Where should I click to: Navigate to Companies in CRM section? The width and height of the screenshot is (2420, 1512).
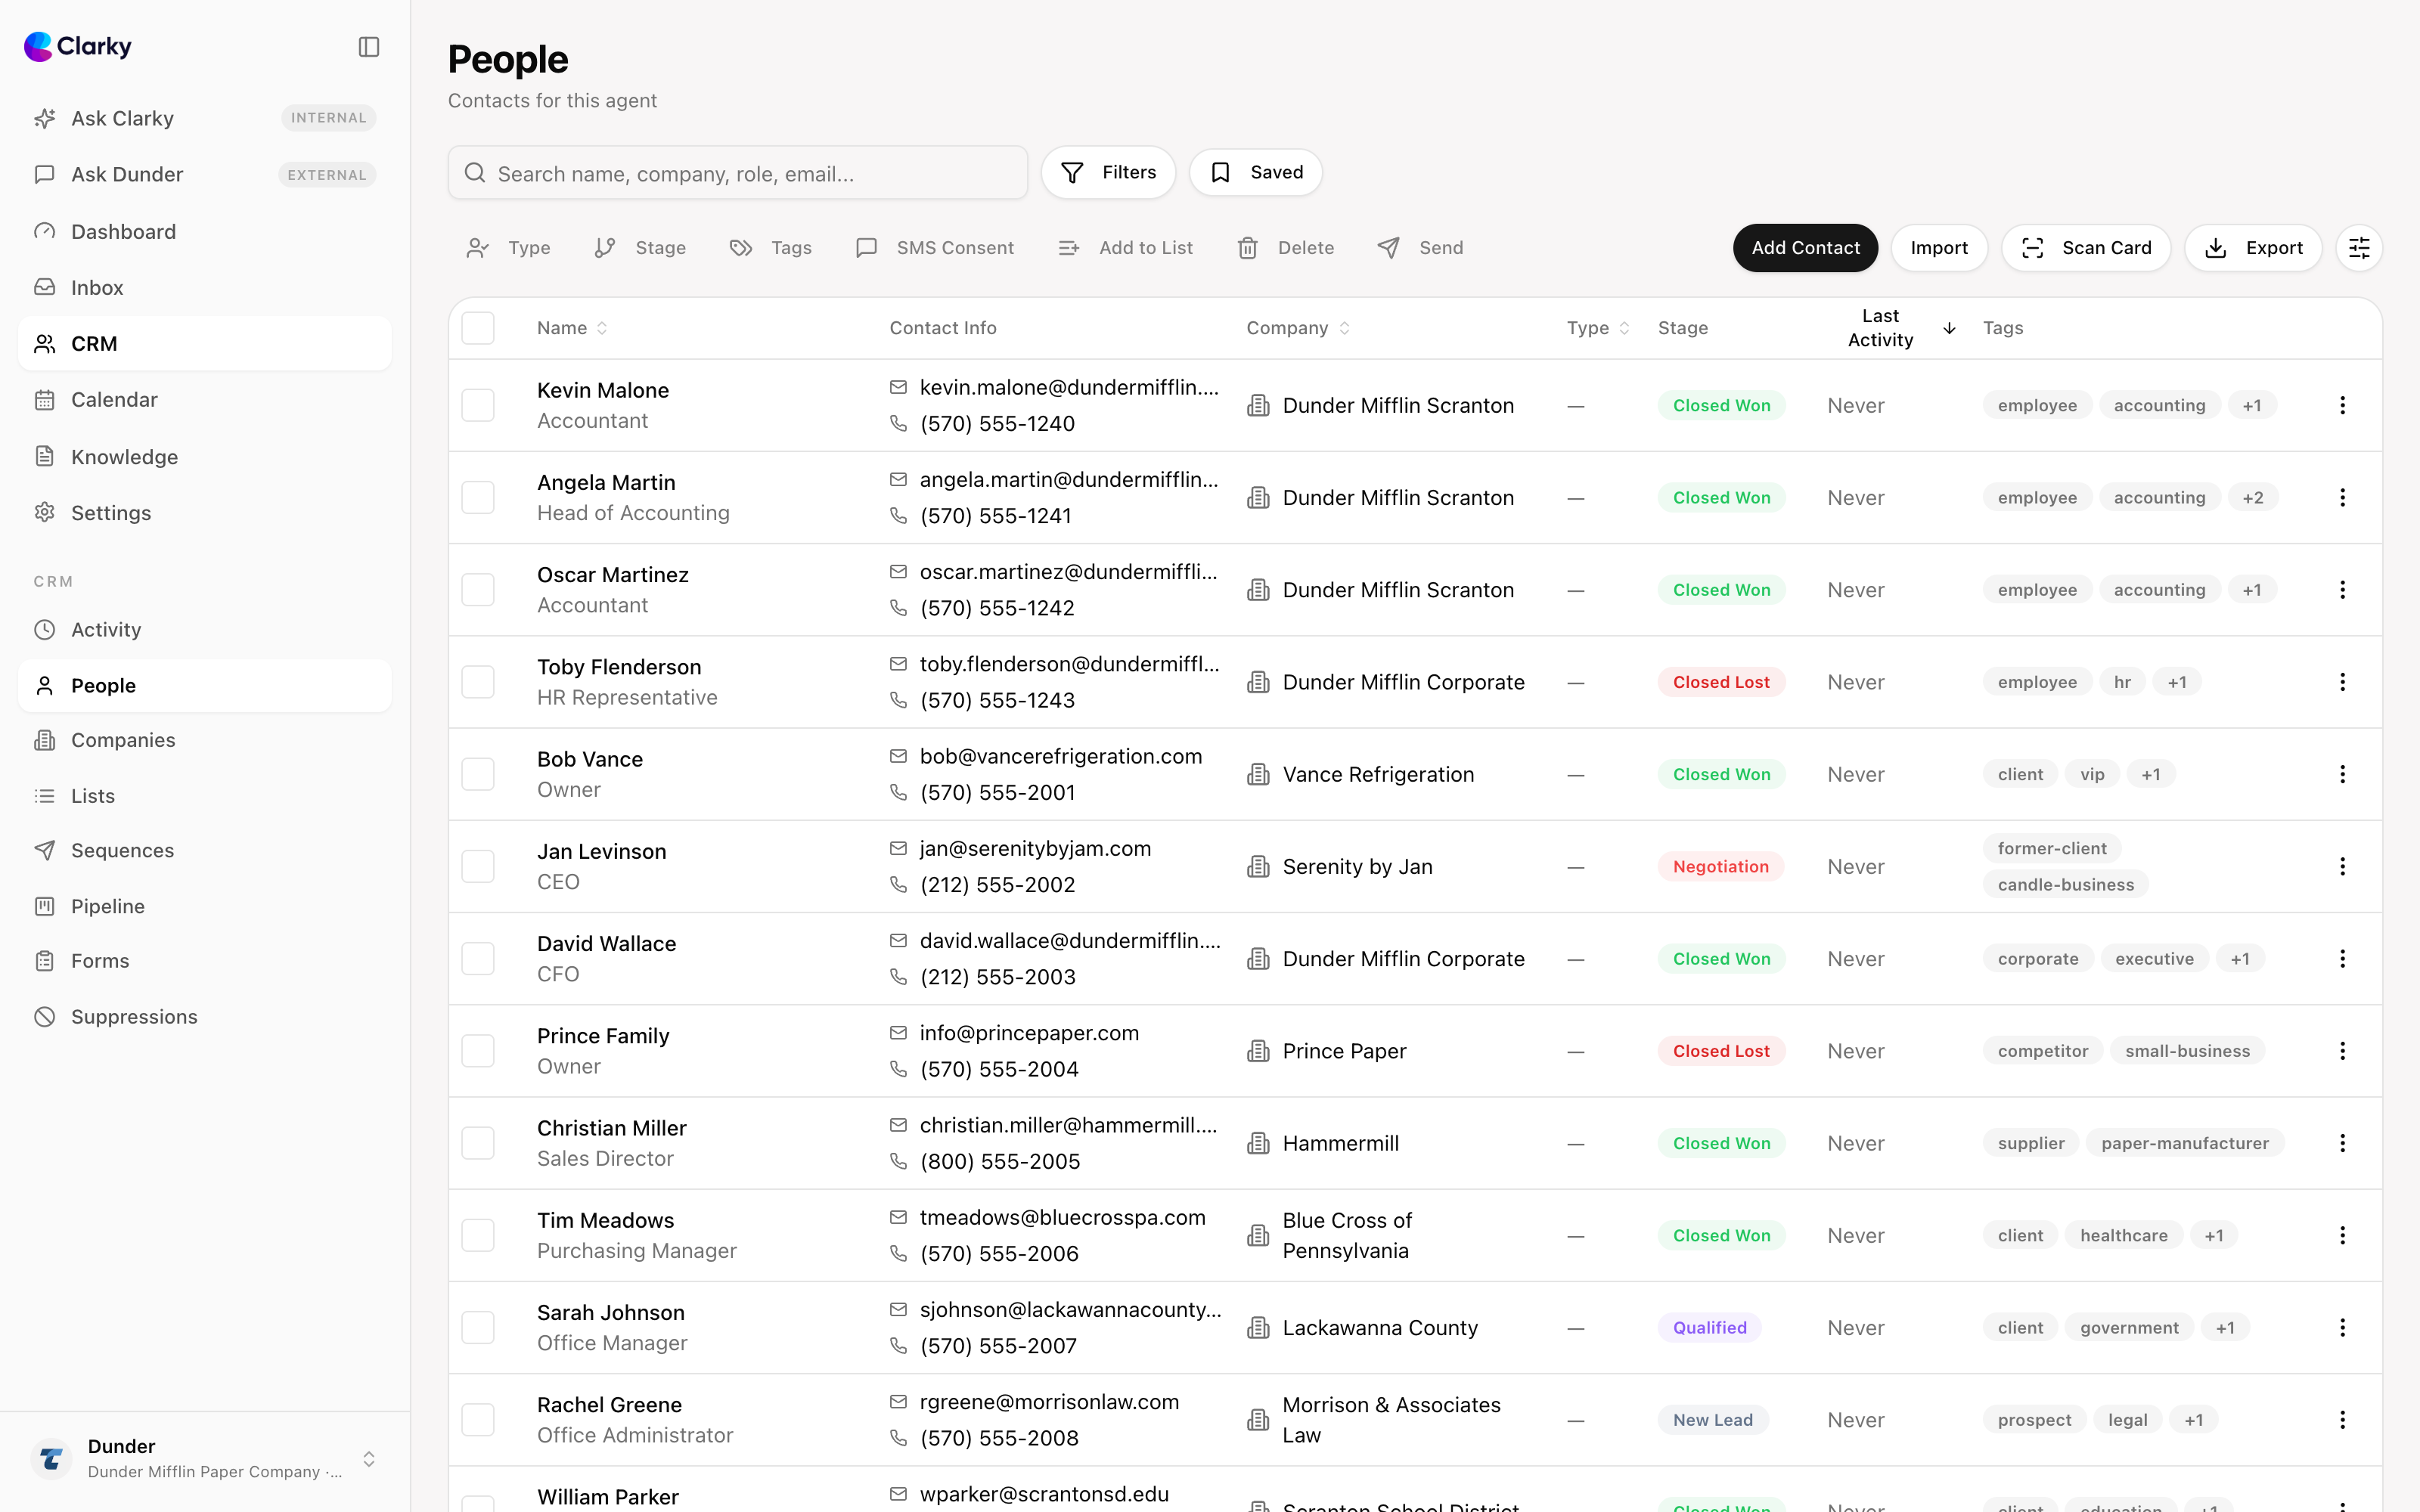(x=205, y=740)
